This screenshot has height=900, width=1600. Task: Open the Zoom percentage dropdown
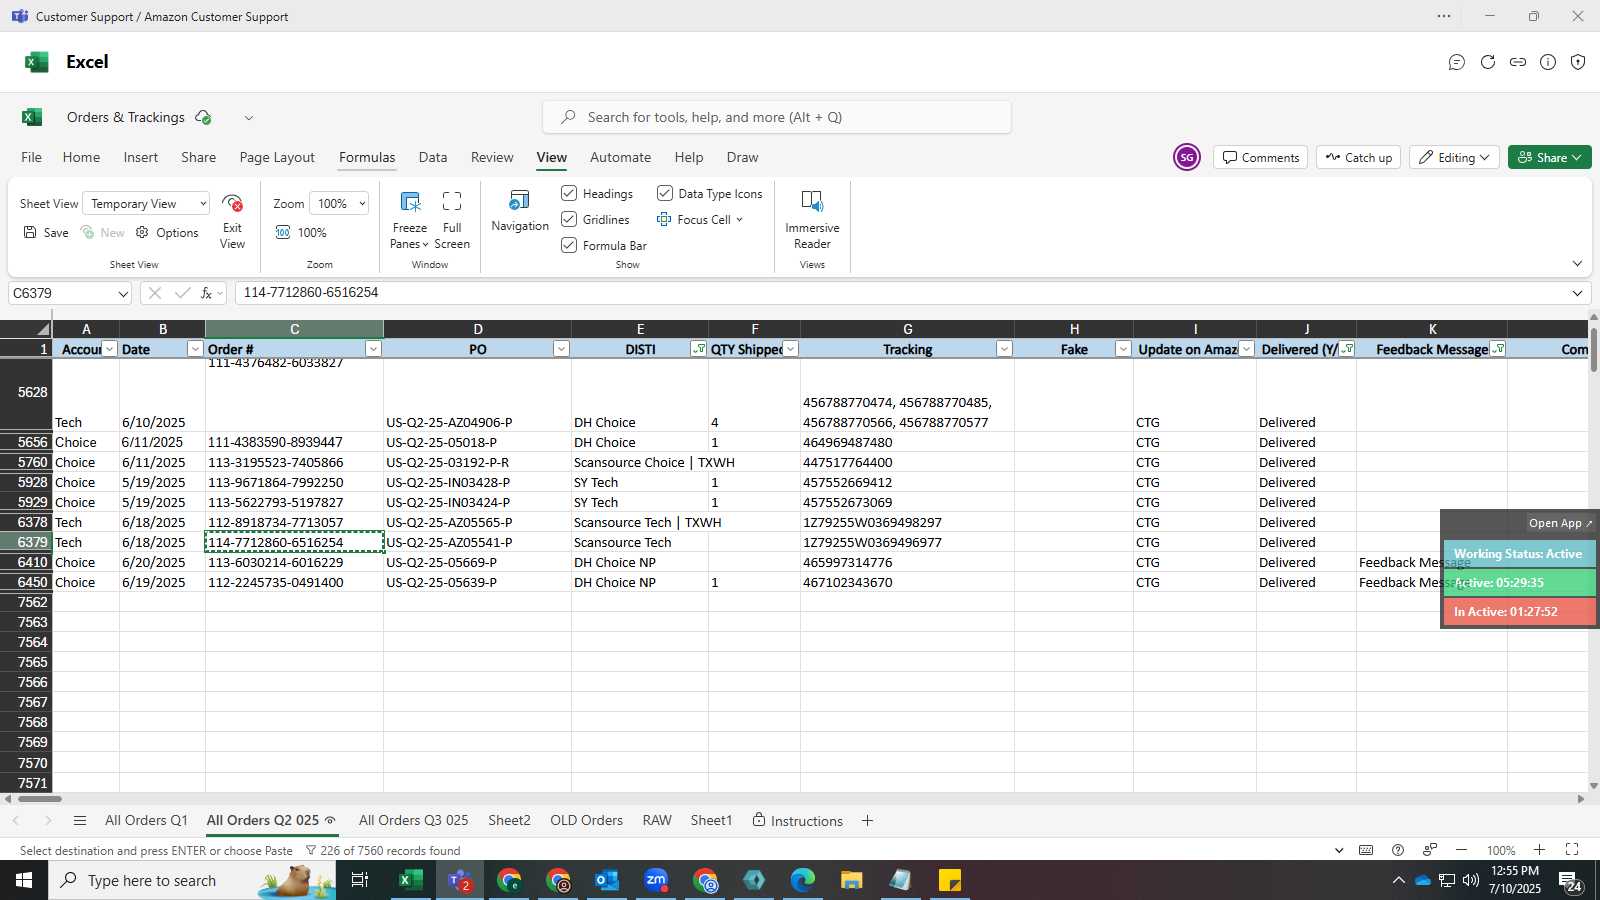(x=339, y=203)
